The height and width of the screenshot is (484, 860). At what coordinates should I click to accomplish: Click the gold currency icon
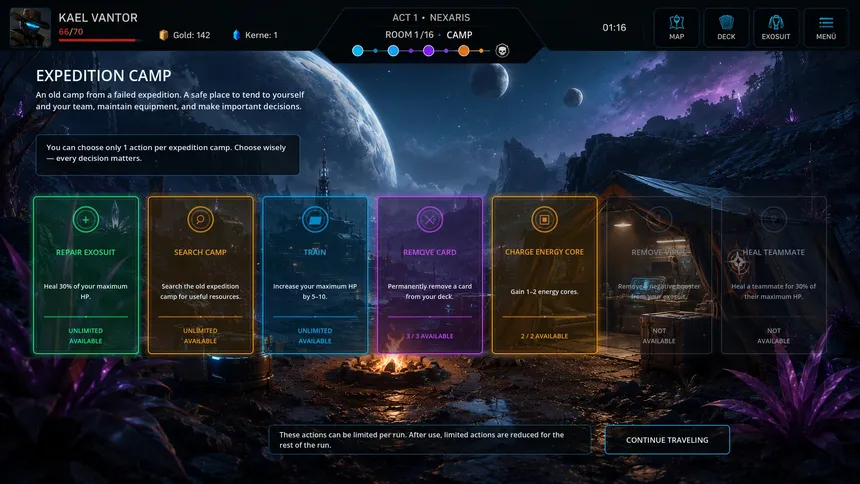coord(163,35)
